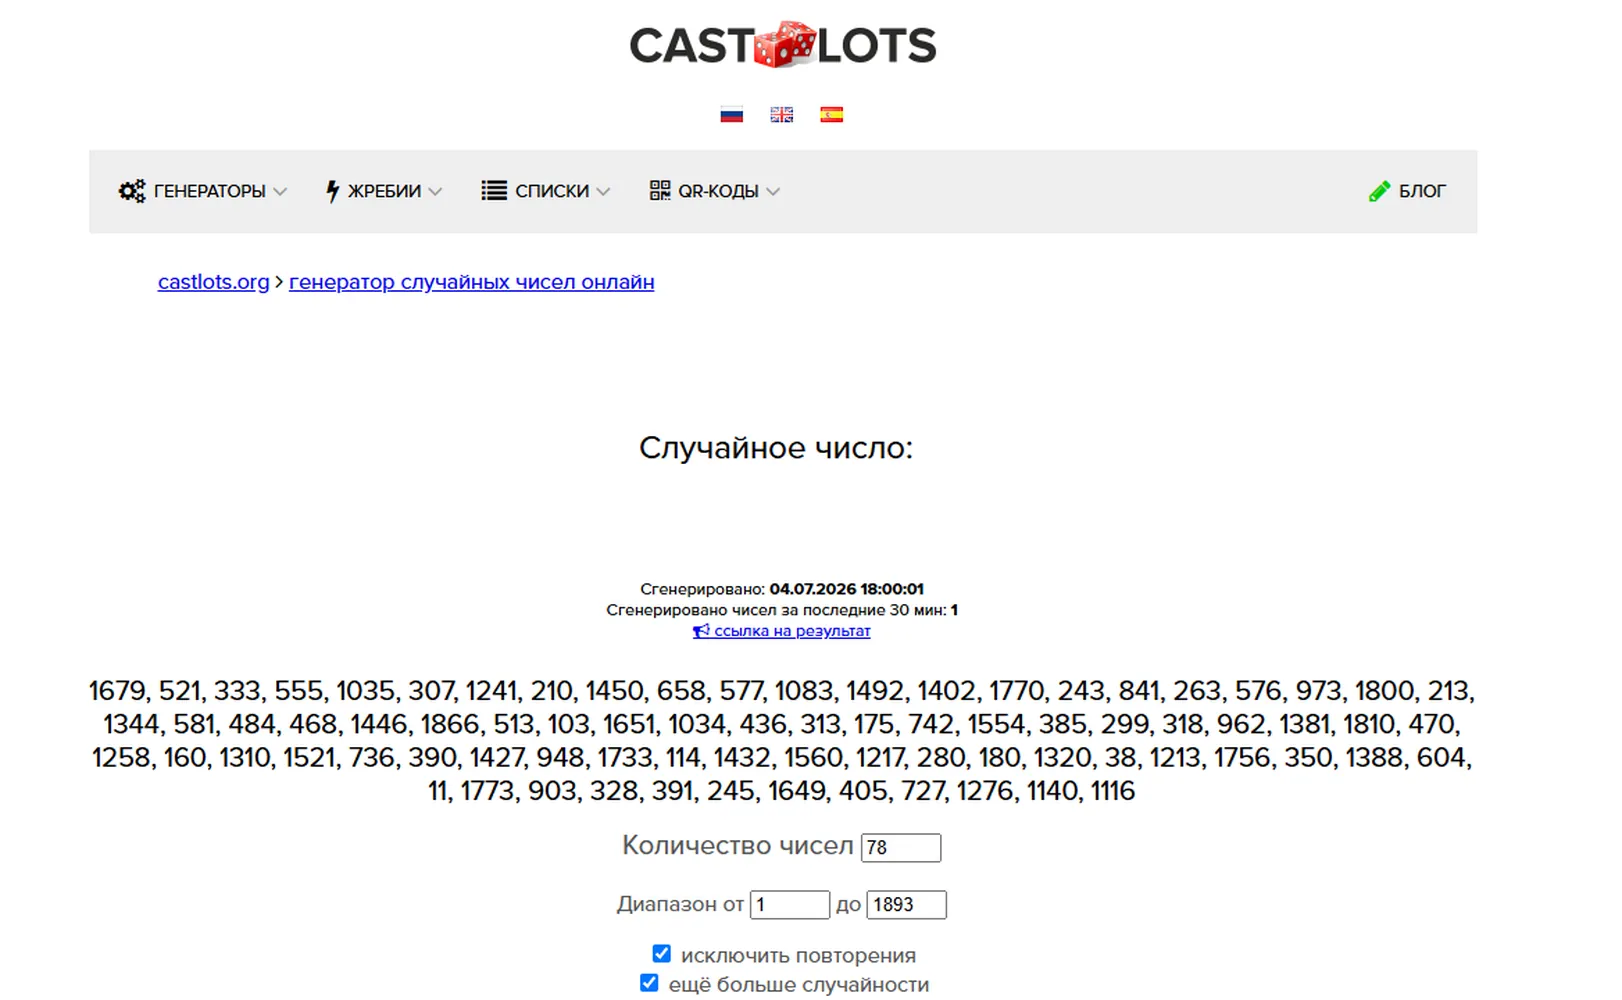Screen dimensions: 1622x1000
Task: Expand the chevron next to ЖРЕБИИ
Action: [x=435, y=192]
